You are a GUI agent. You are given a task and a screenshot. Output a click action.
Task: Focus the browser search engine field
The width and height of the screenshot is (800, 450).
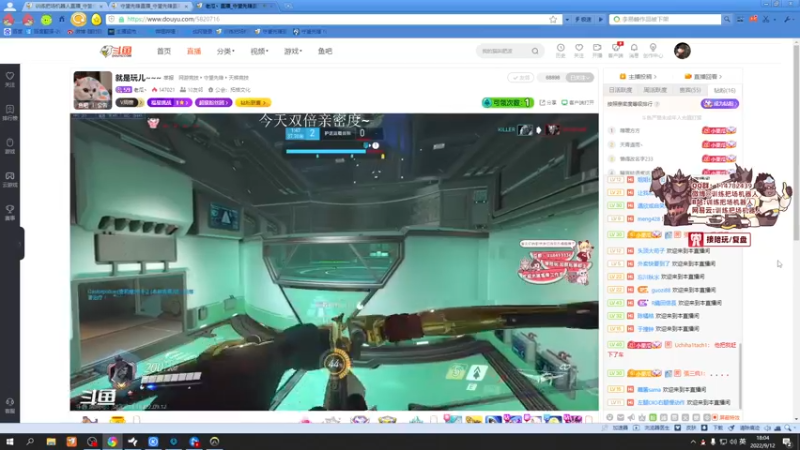[665, 19]
